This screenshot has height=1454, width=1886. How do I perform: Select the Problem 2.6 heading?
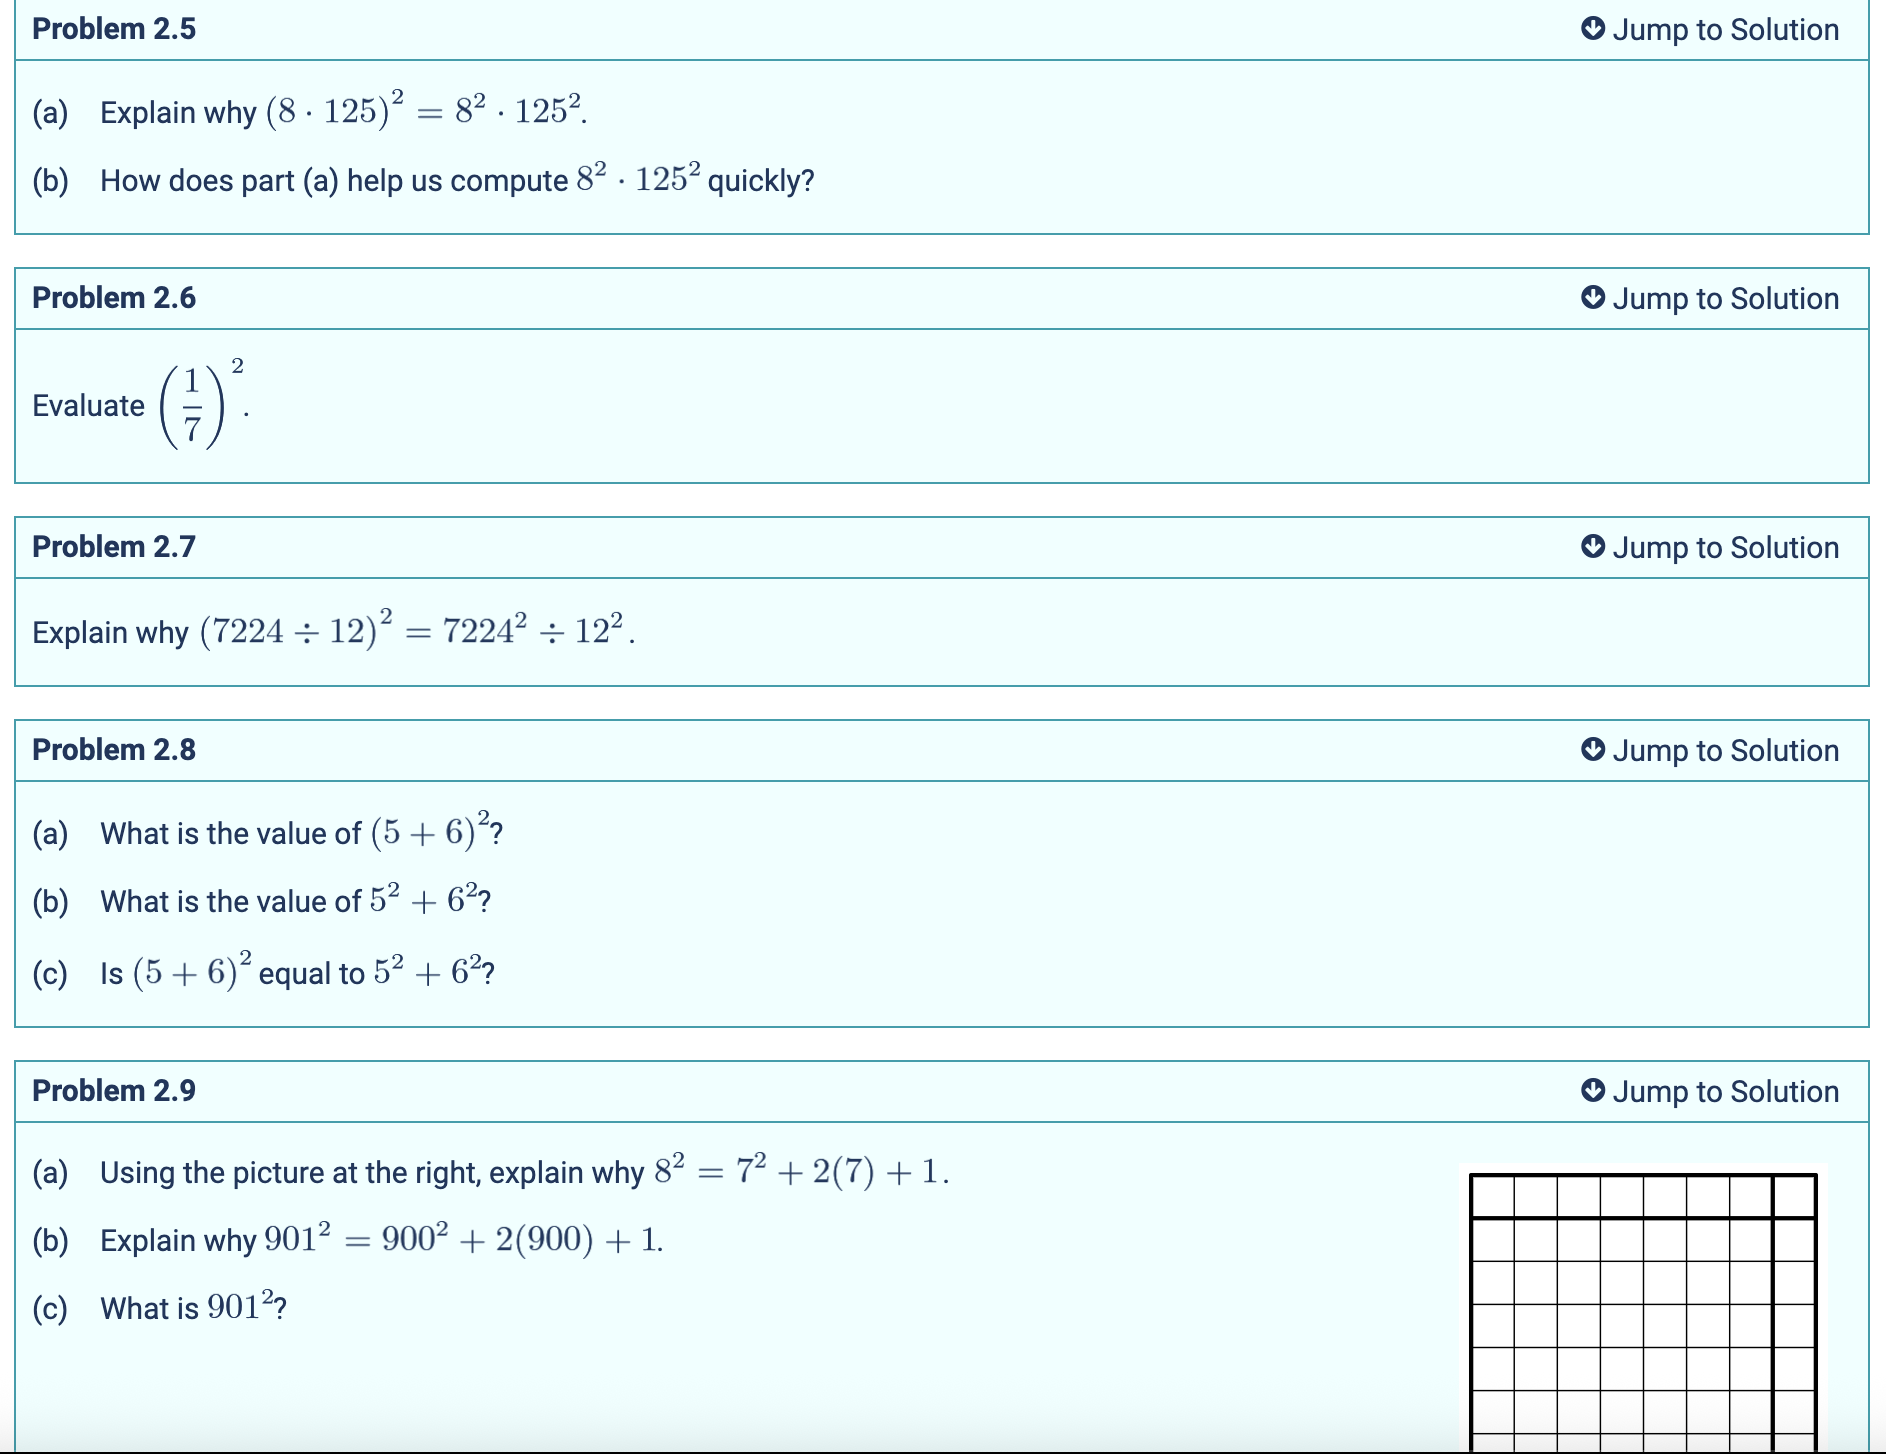click(x=114, y=298)
